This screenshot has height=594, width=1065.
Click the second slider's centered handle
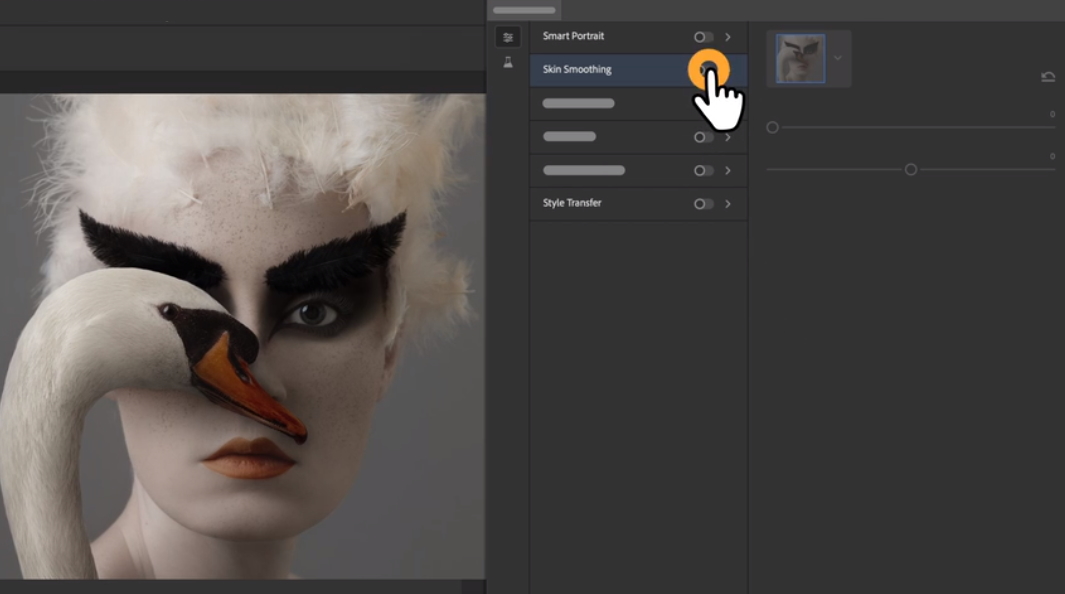click(x=911, y=170)
